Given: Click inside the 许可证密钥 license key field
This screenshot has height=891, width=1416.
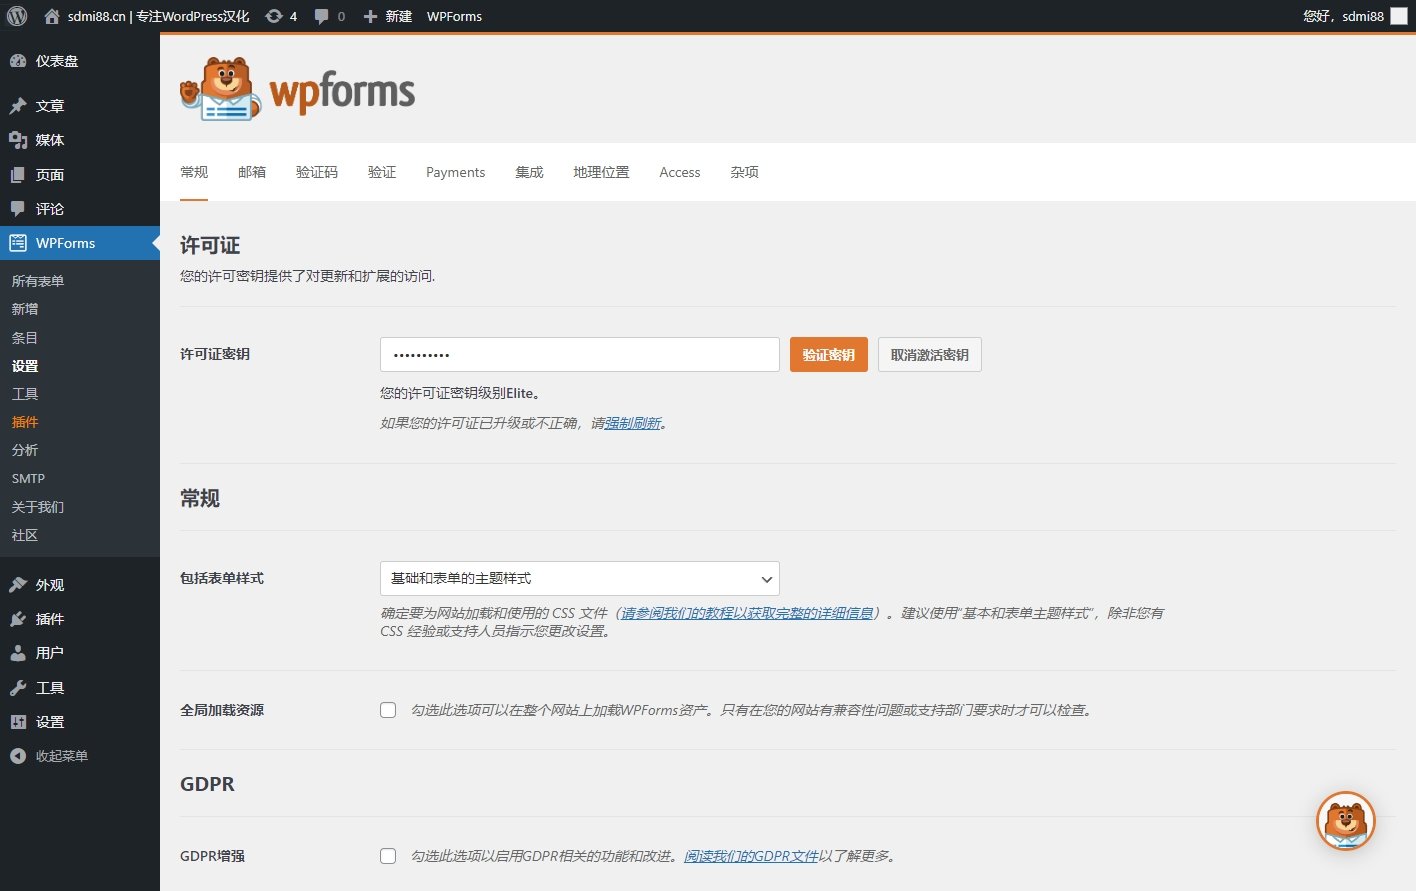Looking at the screenshot, I should (579, 354).
